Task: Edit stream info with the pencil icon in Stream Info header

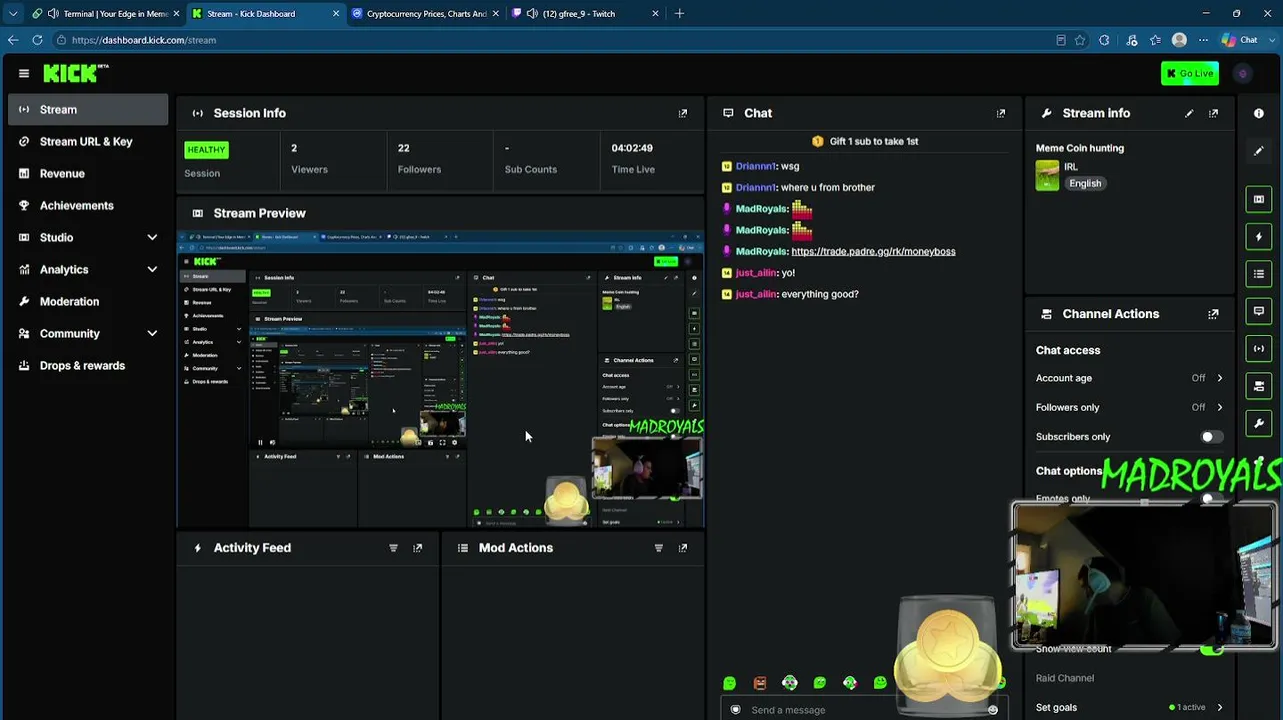Action: [1189, 113]
